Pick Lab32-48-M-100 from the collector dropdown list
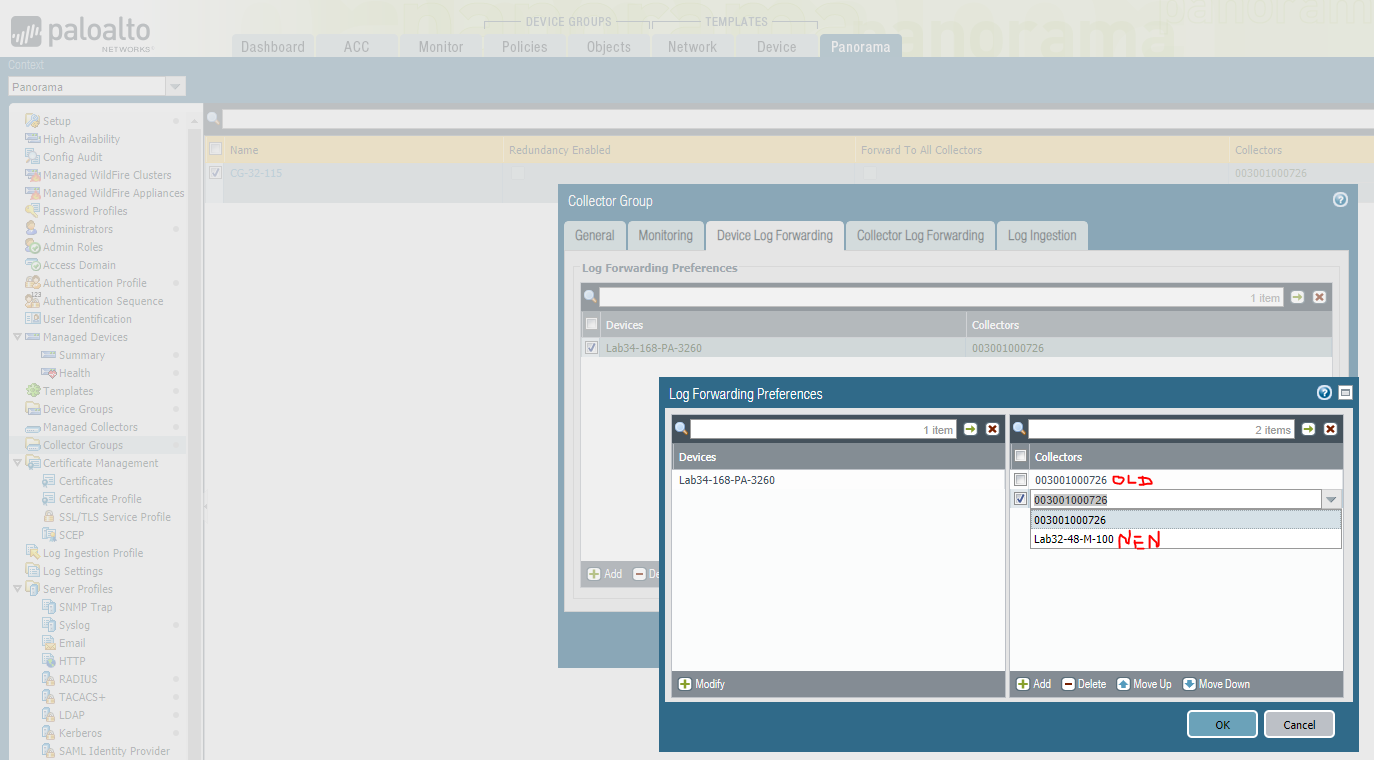 pyautogui.click(x=1185, y=539)
